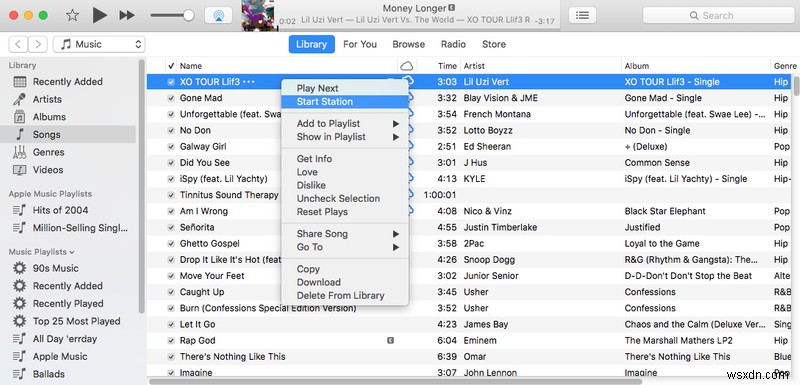800x385 pixels.
Task: Choose Delete From Library
Action: pos(345,295)
